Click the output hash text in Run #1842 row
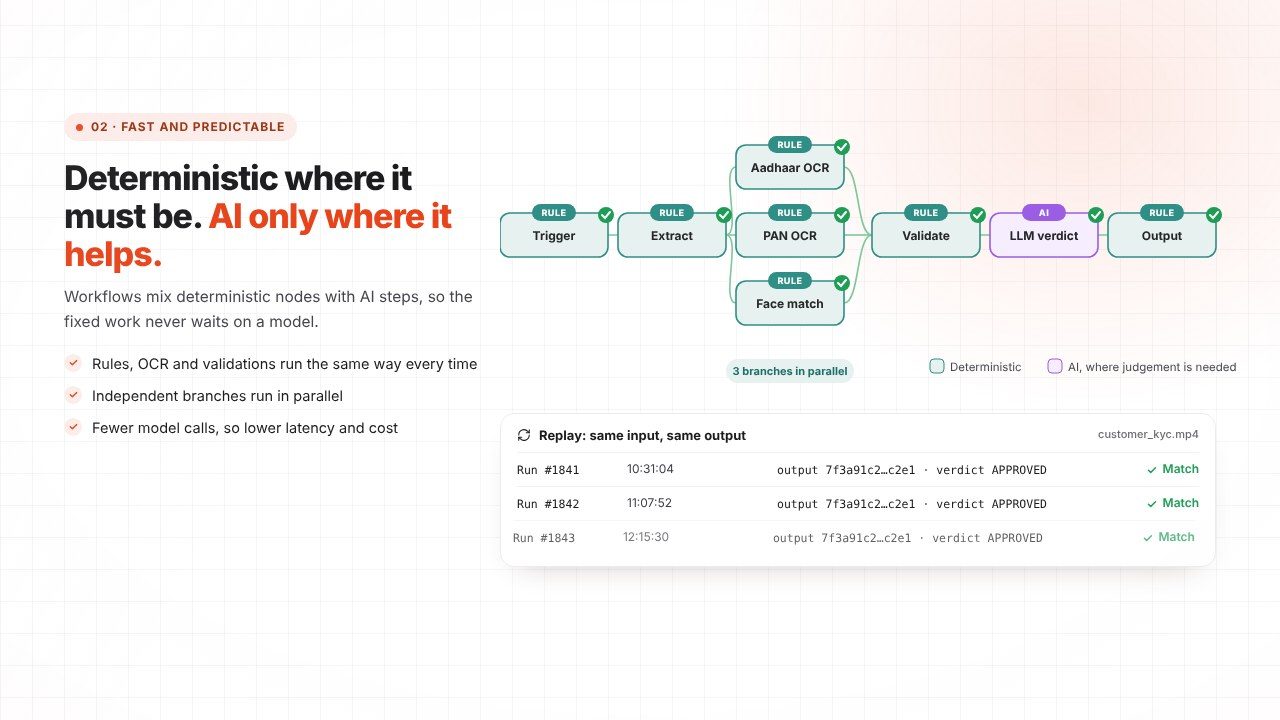The height and width of the screenshot is (720, 1280). click(x=912, y=504)
